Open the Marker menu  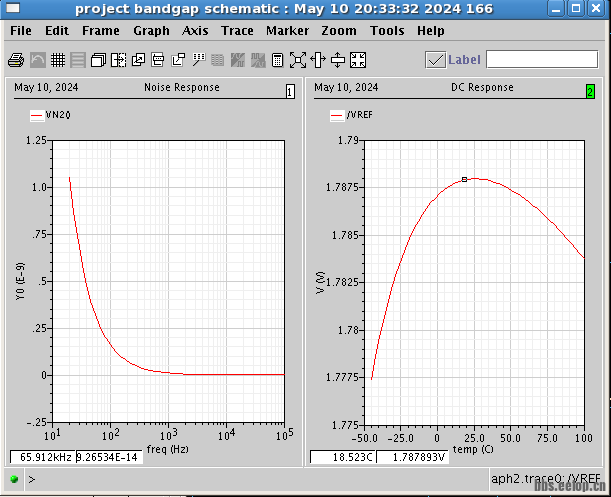click(288, 30)
